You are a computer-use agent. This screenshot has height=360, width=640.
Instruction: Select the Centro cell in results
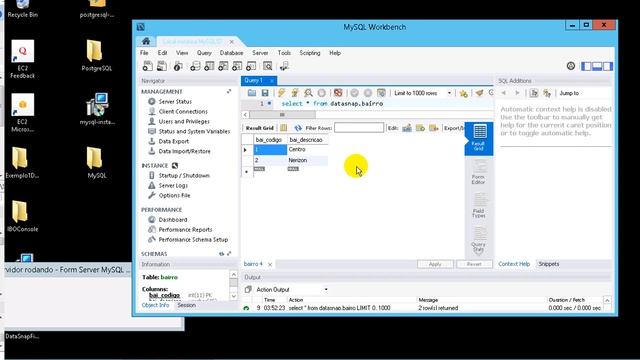[307, 150]
